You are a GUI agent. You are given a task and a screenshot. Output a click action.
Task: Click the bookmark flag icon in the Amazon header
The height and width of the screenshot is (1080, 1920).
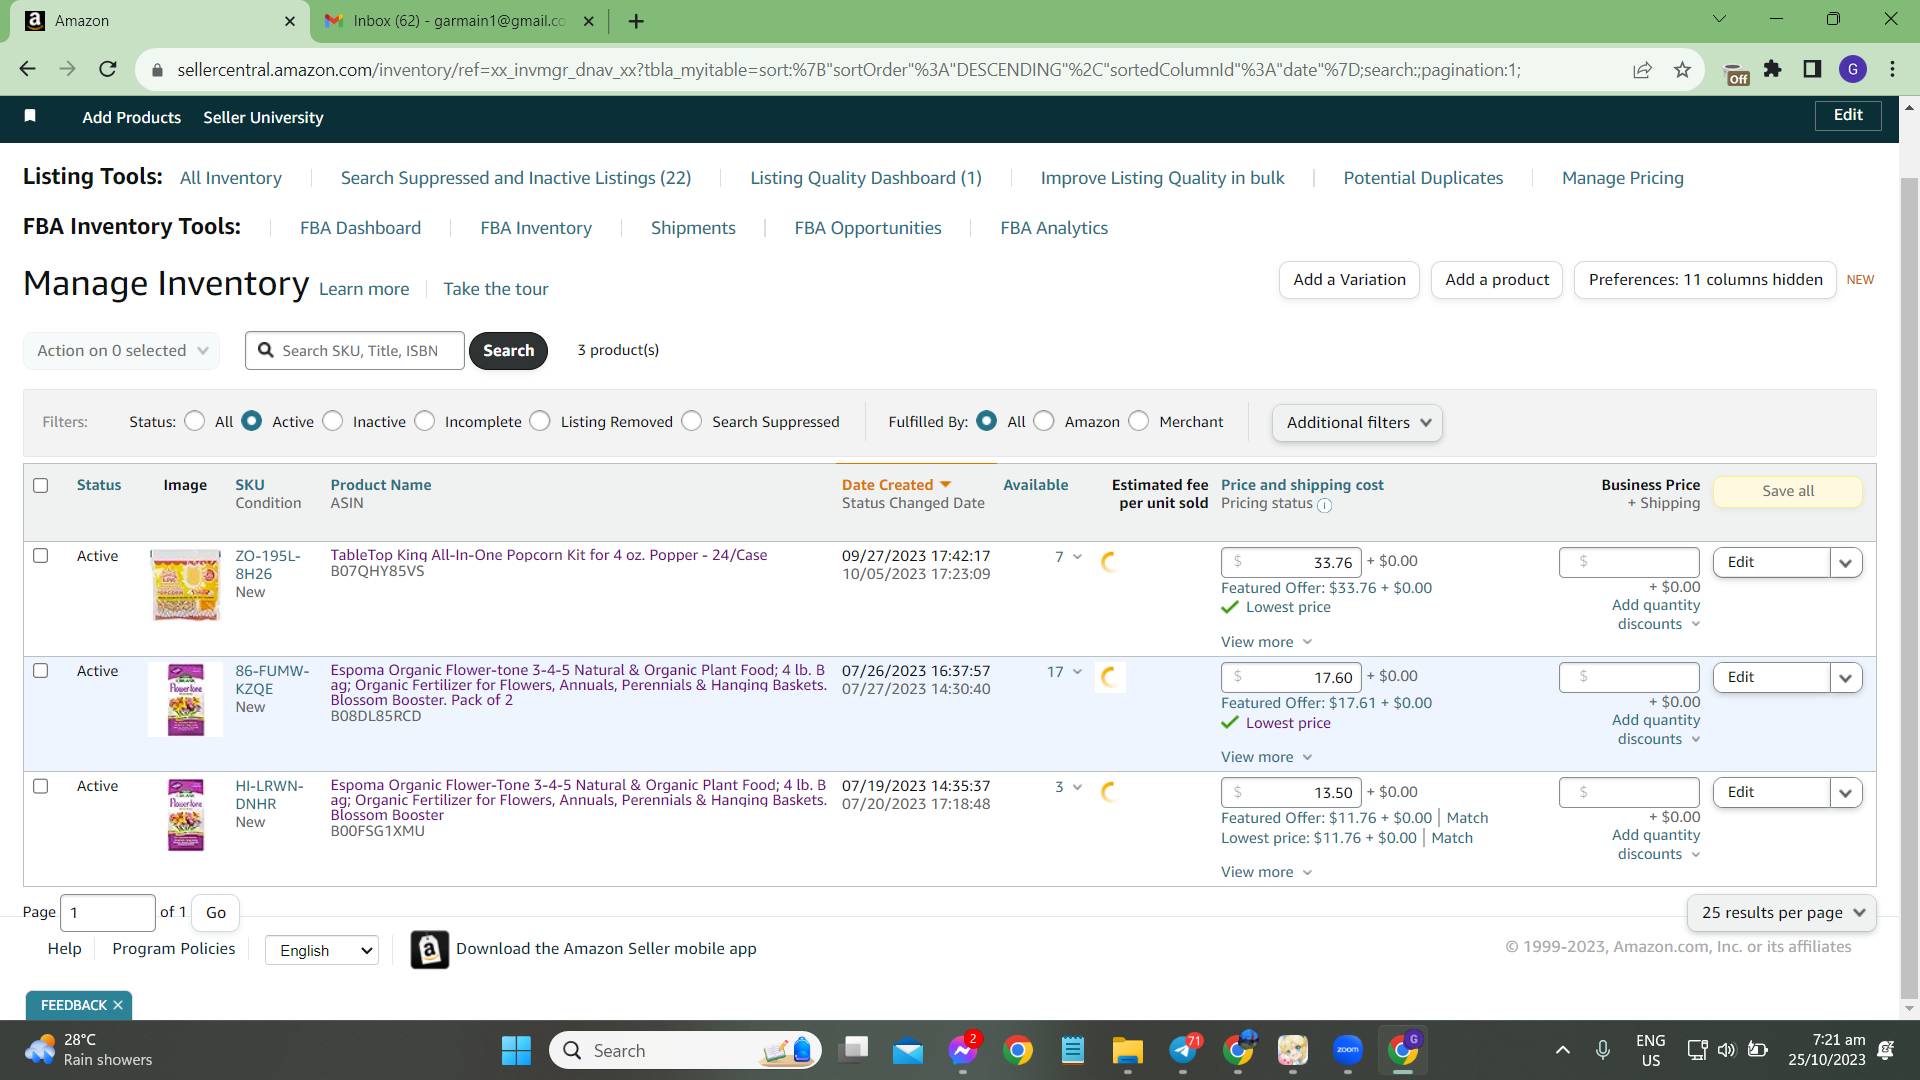(x=30, y=116)
